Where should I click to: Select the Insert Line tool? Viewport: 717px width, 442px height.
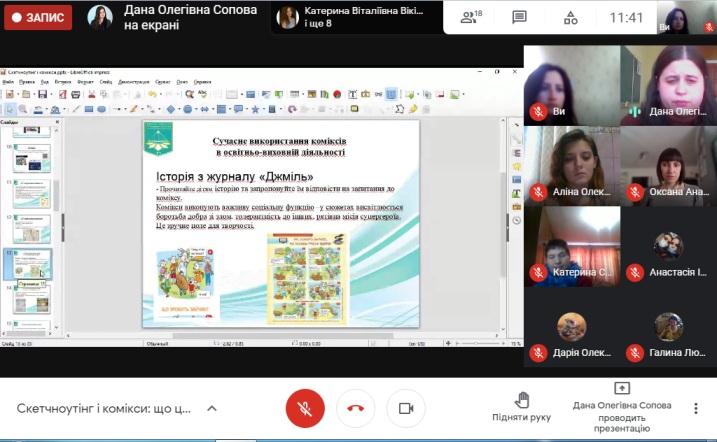tap(76, 109)
